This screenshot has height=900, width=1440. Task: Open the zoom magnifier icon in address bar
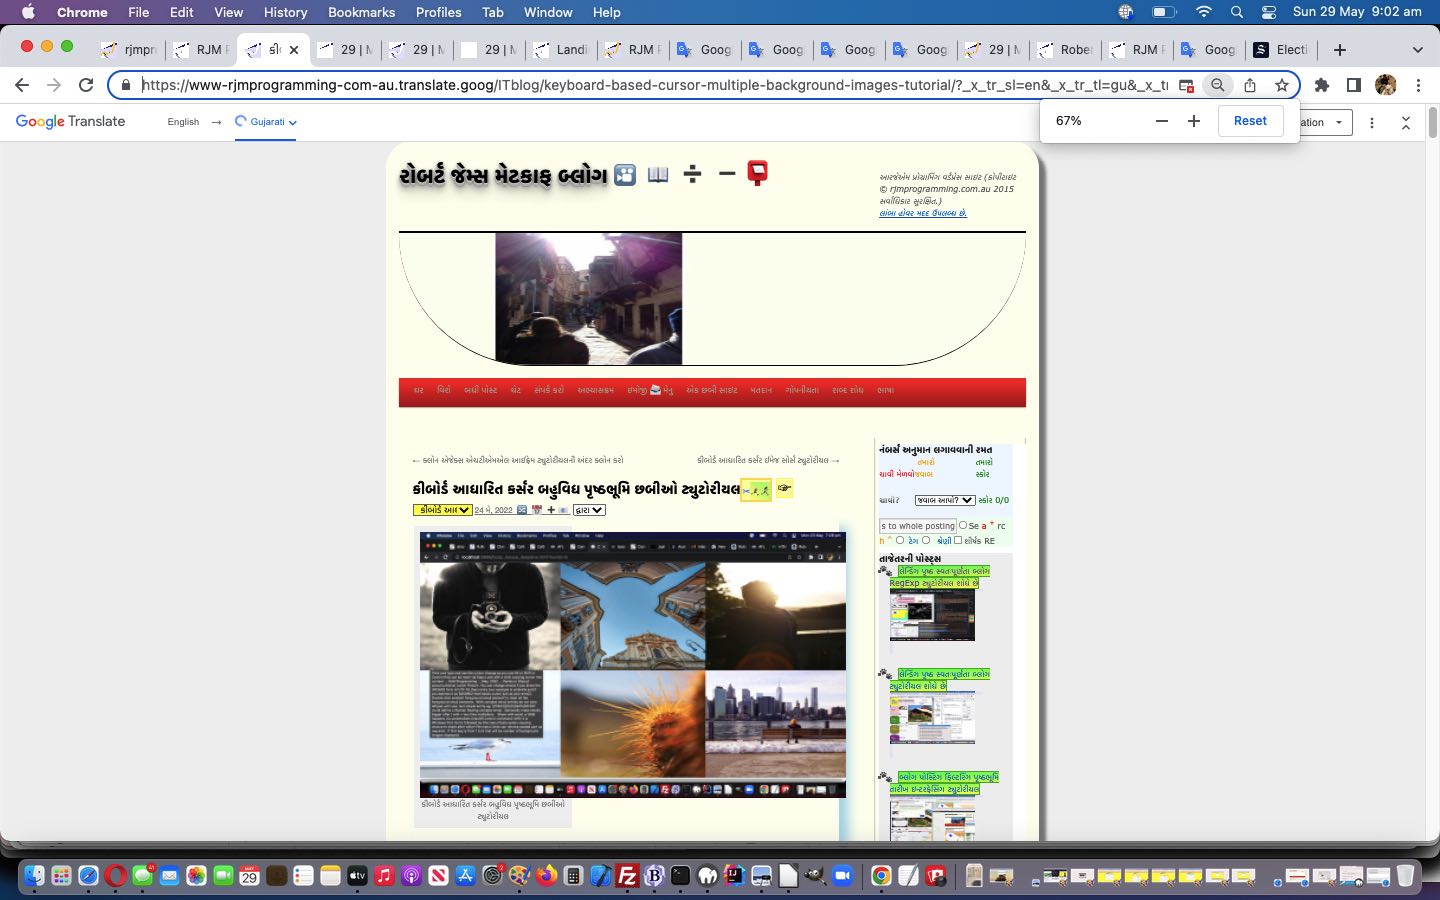[x=1217, y=85]
